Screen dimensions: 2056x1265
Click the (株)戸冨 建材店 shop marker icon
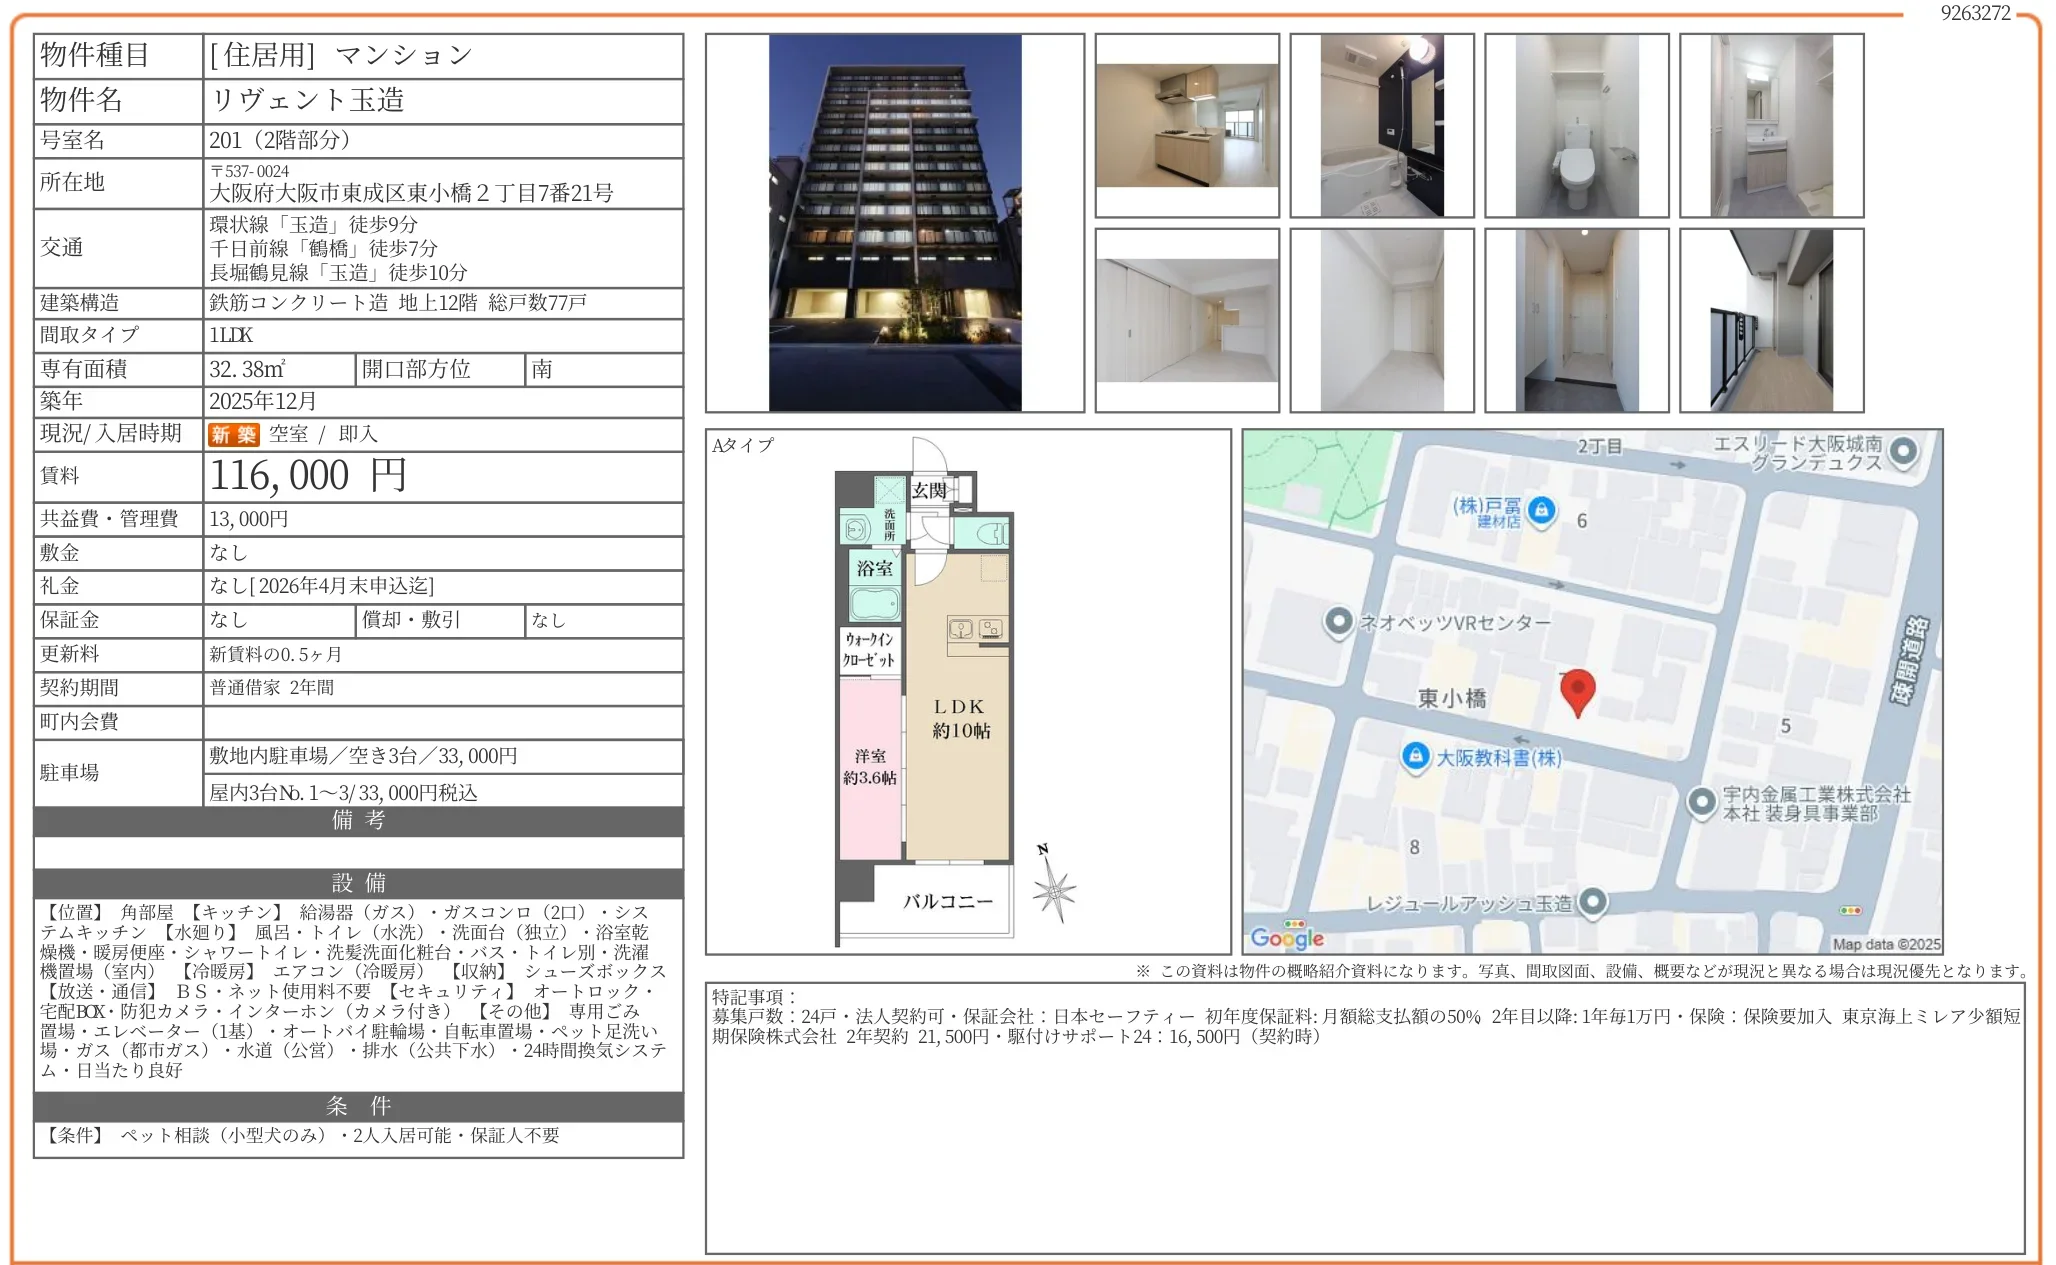point(1541,509)
